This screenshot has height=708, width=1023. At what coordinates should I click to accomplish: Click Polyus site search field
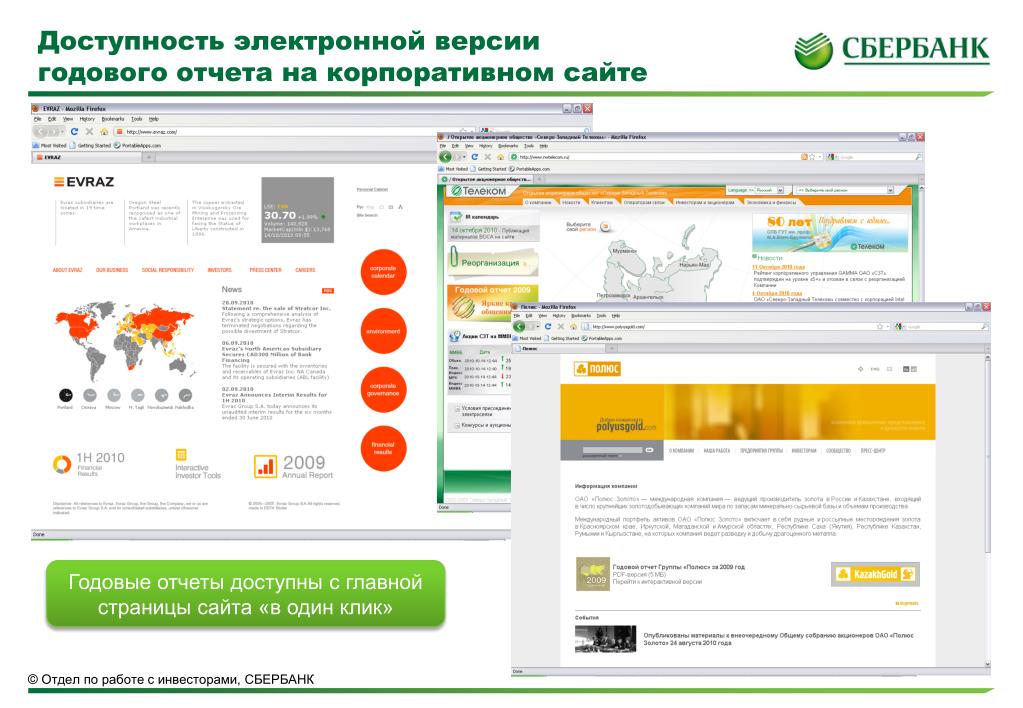tap(613, 450)
